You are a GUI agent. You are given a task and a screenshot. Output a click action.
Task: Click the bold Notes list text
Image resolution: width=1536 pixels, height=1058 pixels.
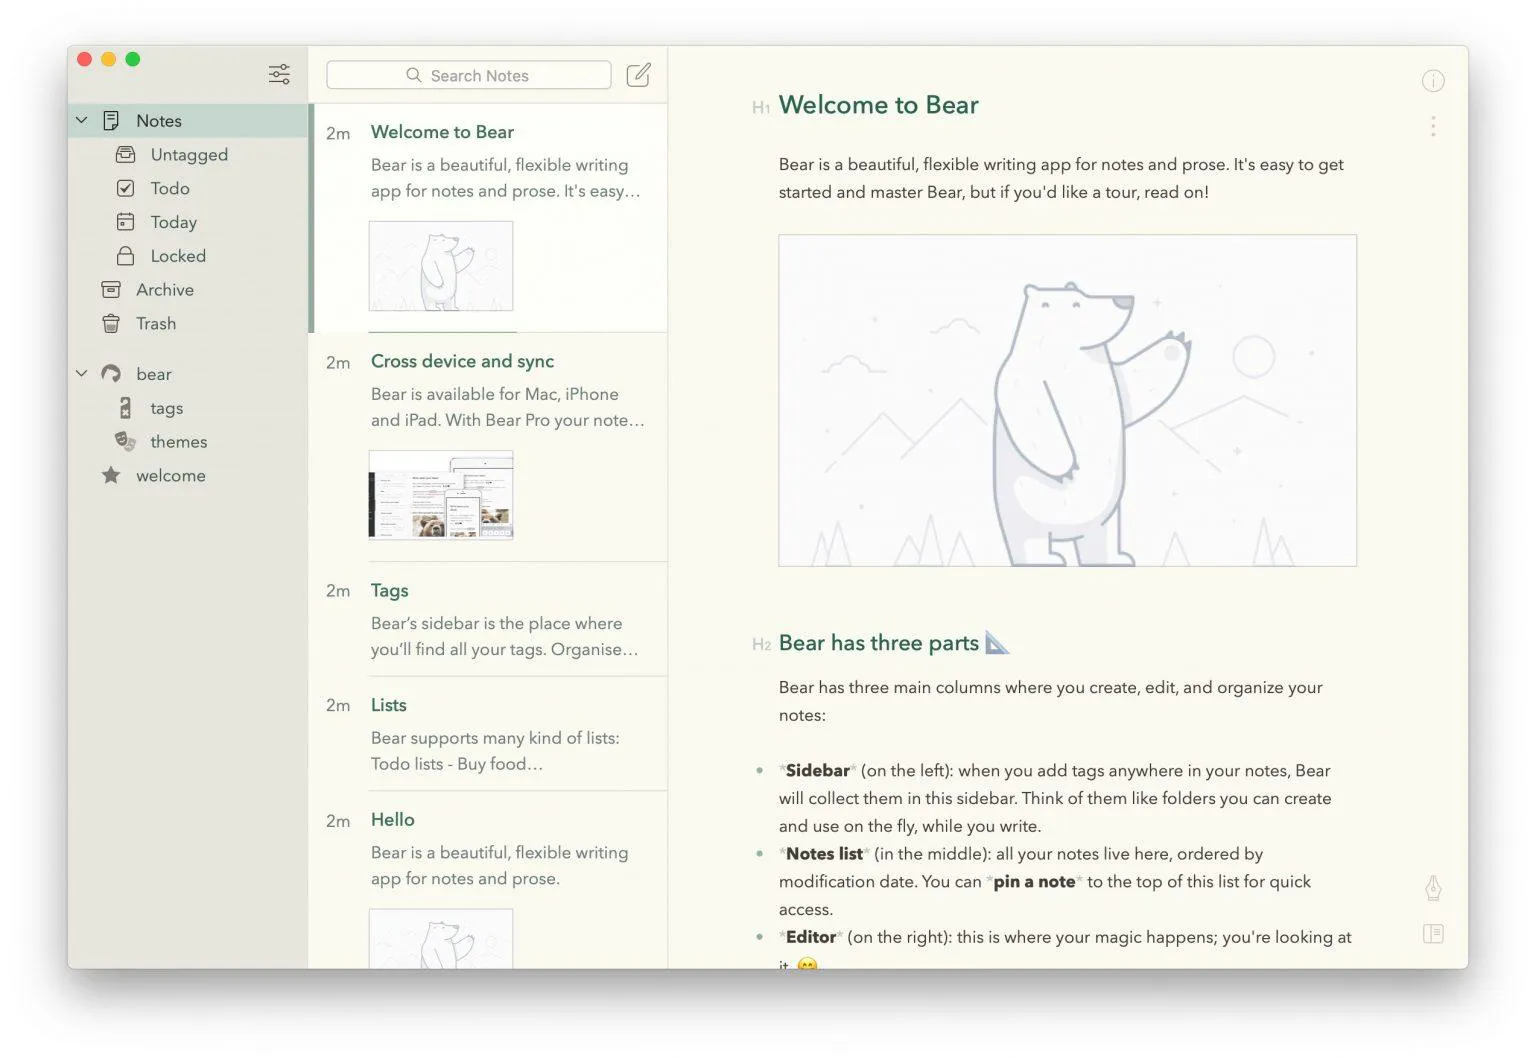tap(824, 854)
